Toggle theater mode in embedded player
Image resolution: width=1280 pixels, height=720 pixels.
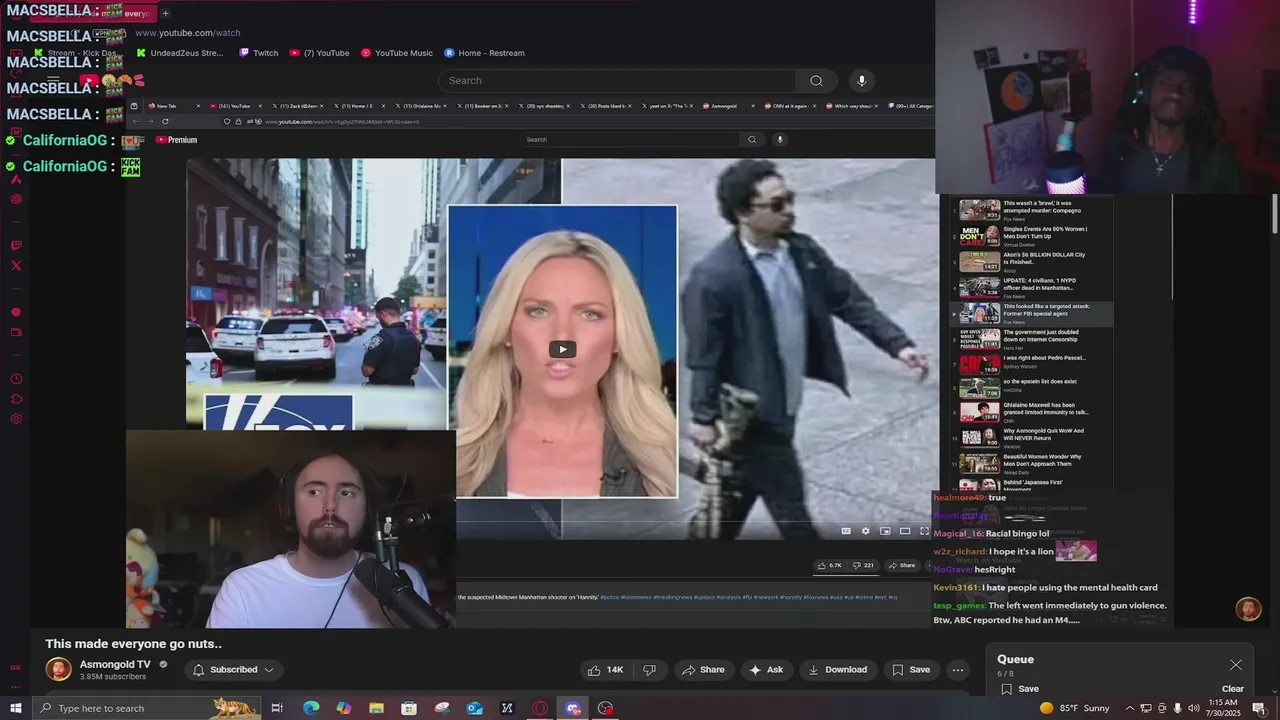(905, 531)
